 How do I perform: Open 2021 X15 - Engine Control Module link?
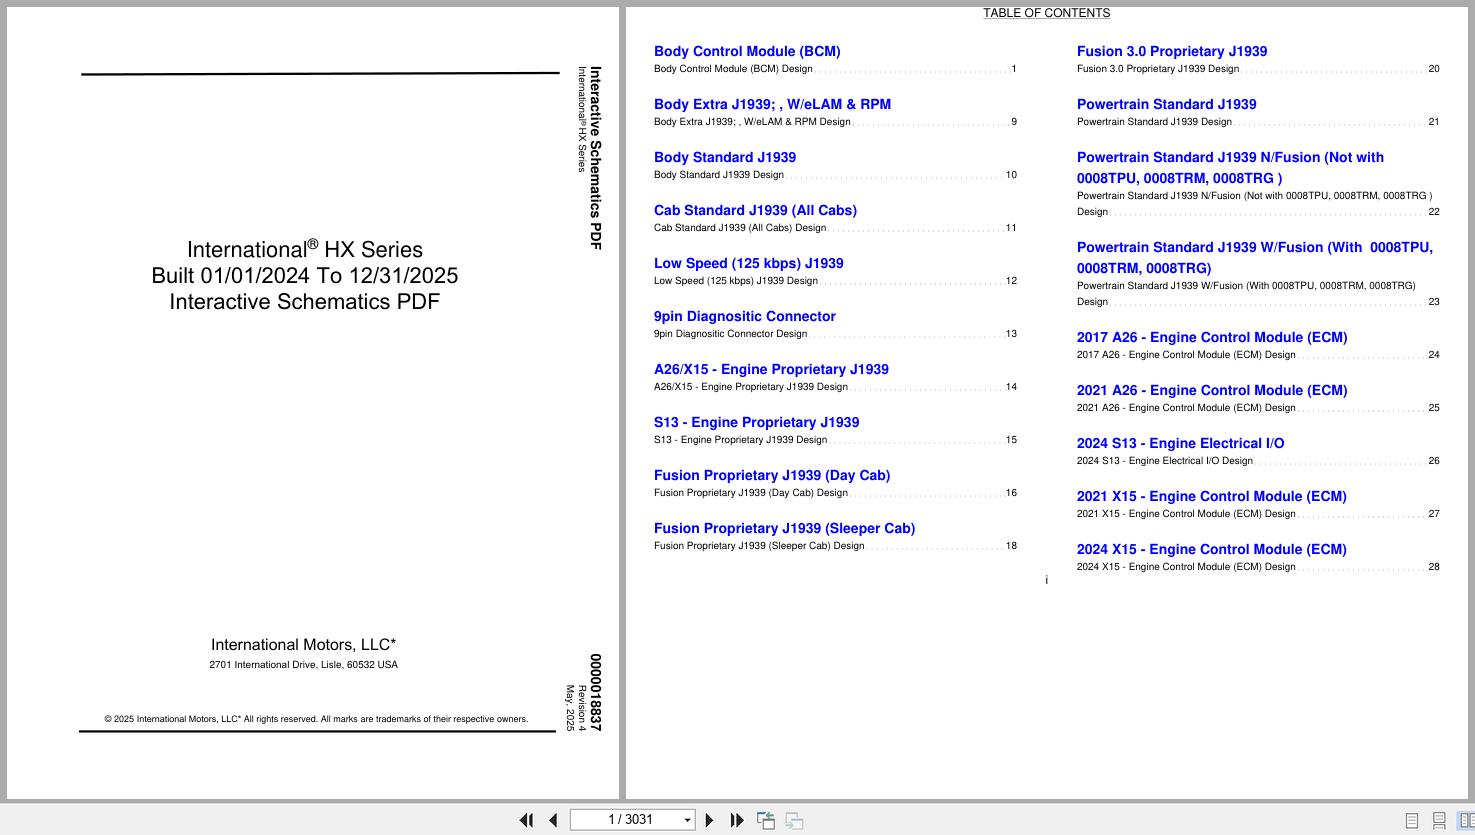tap(1211, 496)
